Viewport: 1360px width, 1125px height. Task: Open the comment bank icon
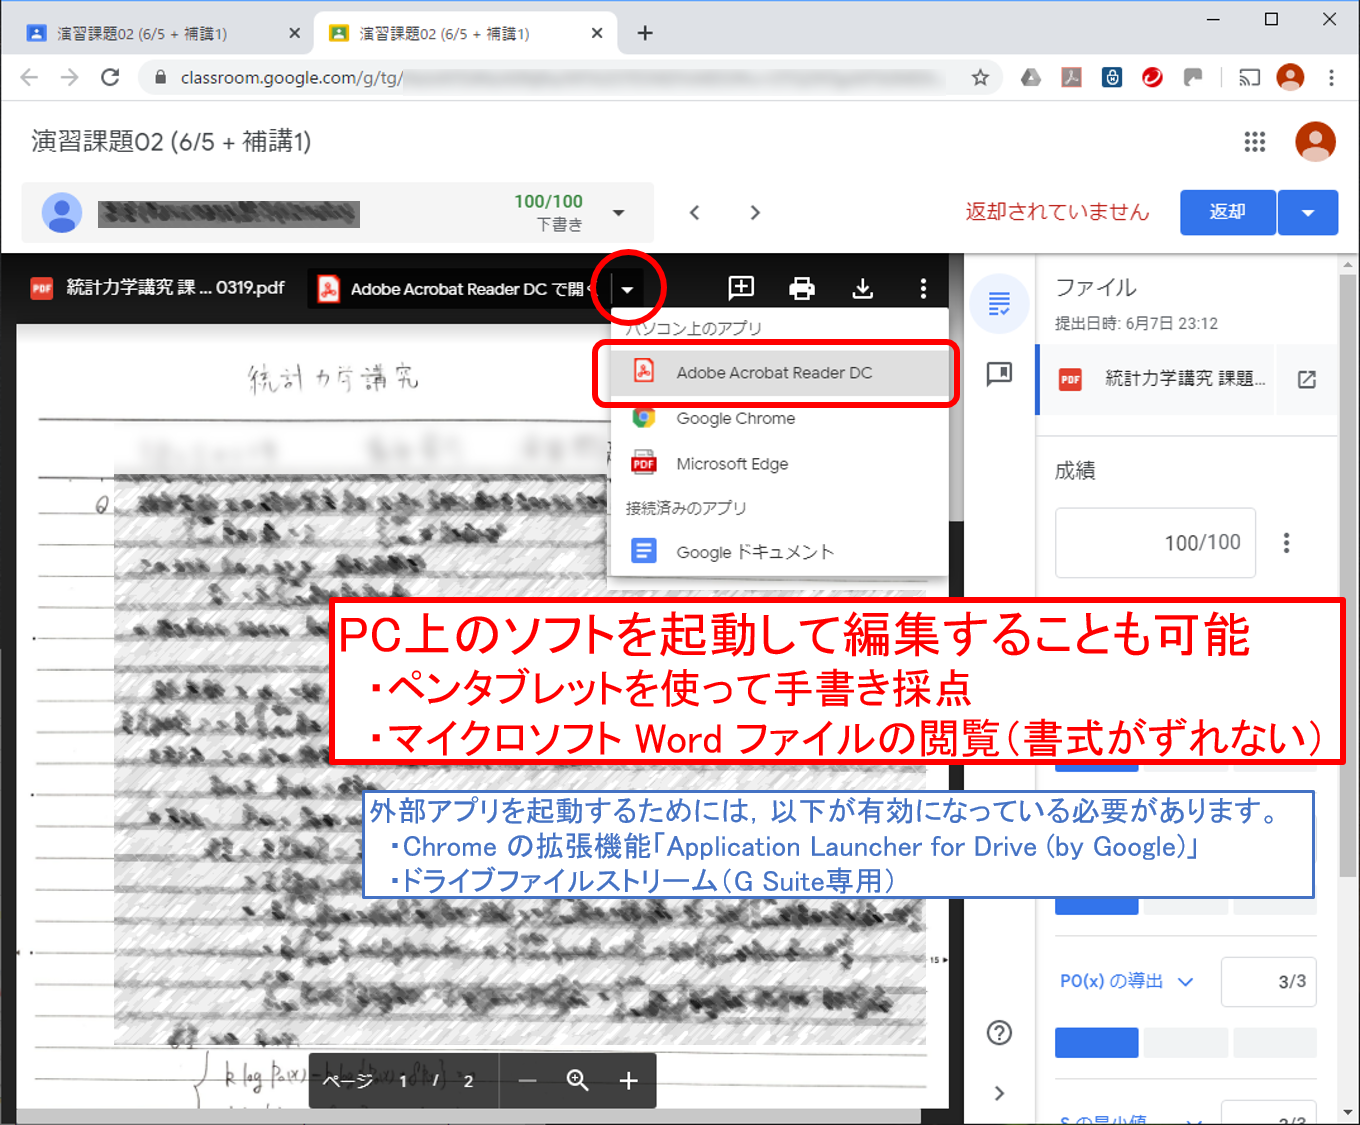pyautogui.click(x=999, y=374)
